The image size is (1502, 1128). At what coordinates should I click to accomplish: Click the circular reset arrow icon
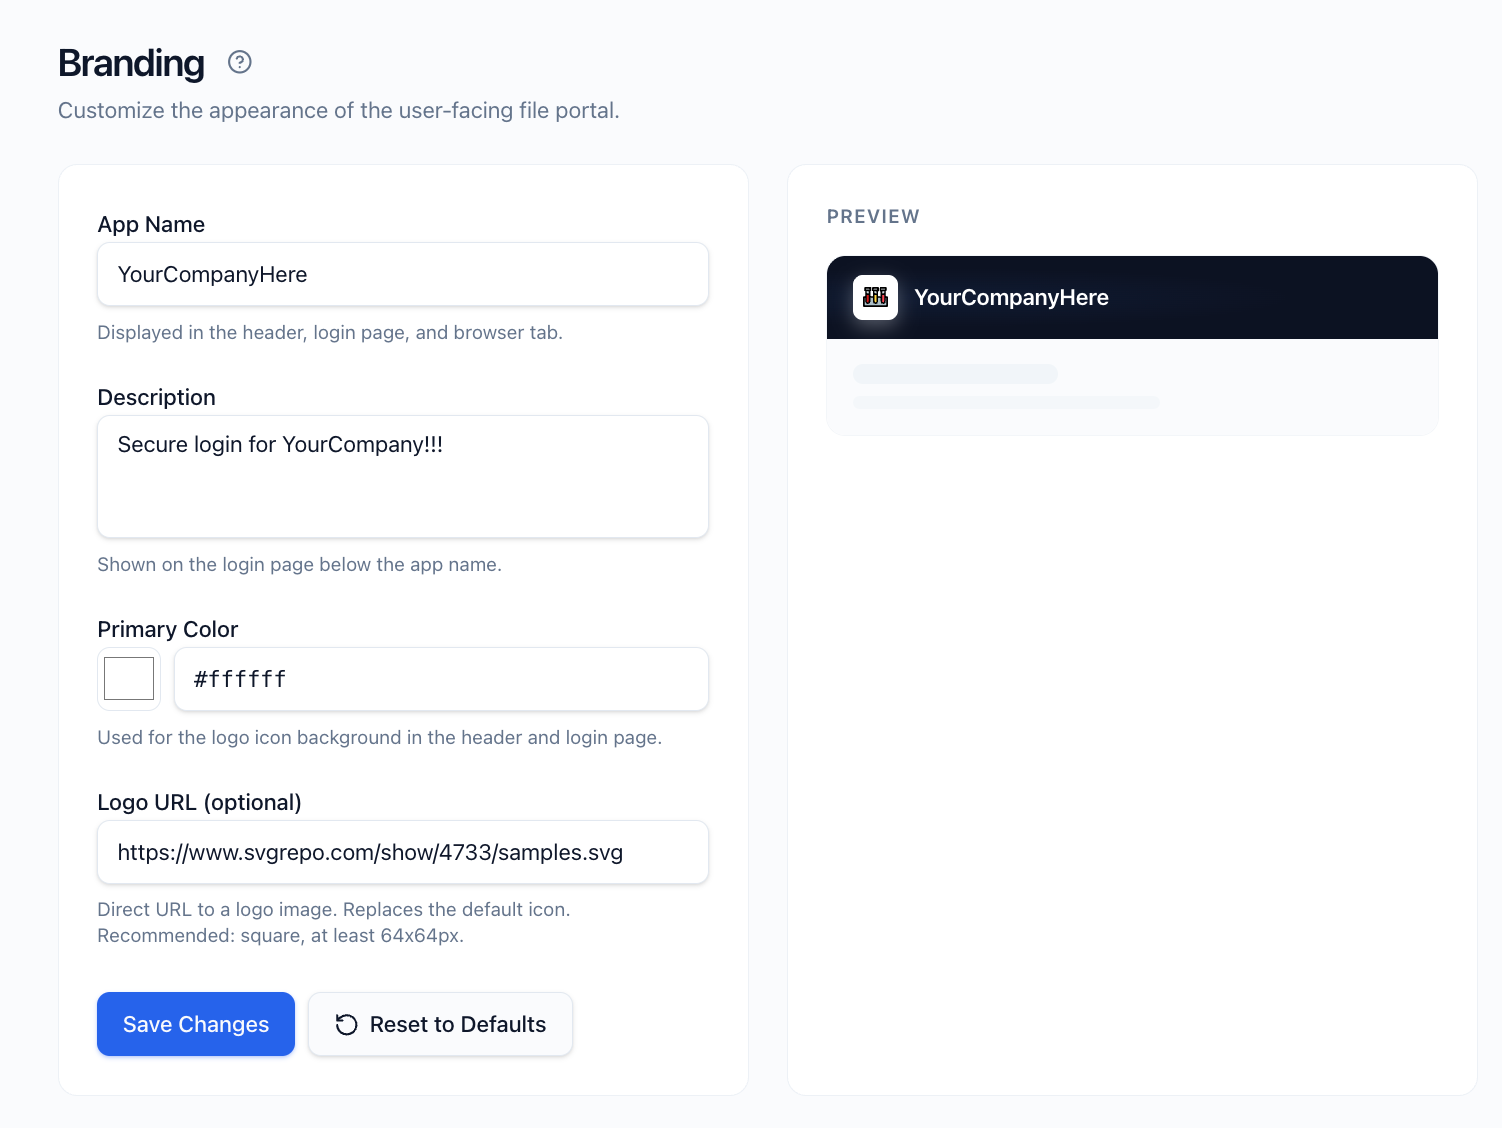click(x=346, y=1024)
